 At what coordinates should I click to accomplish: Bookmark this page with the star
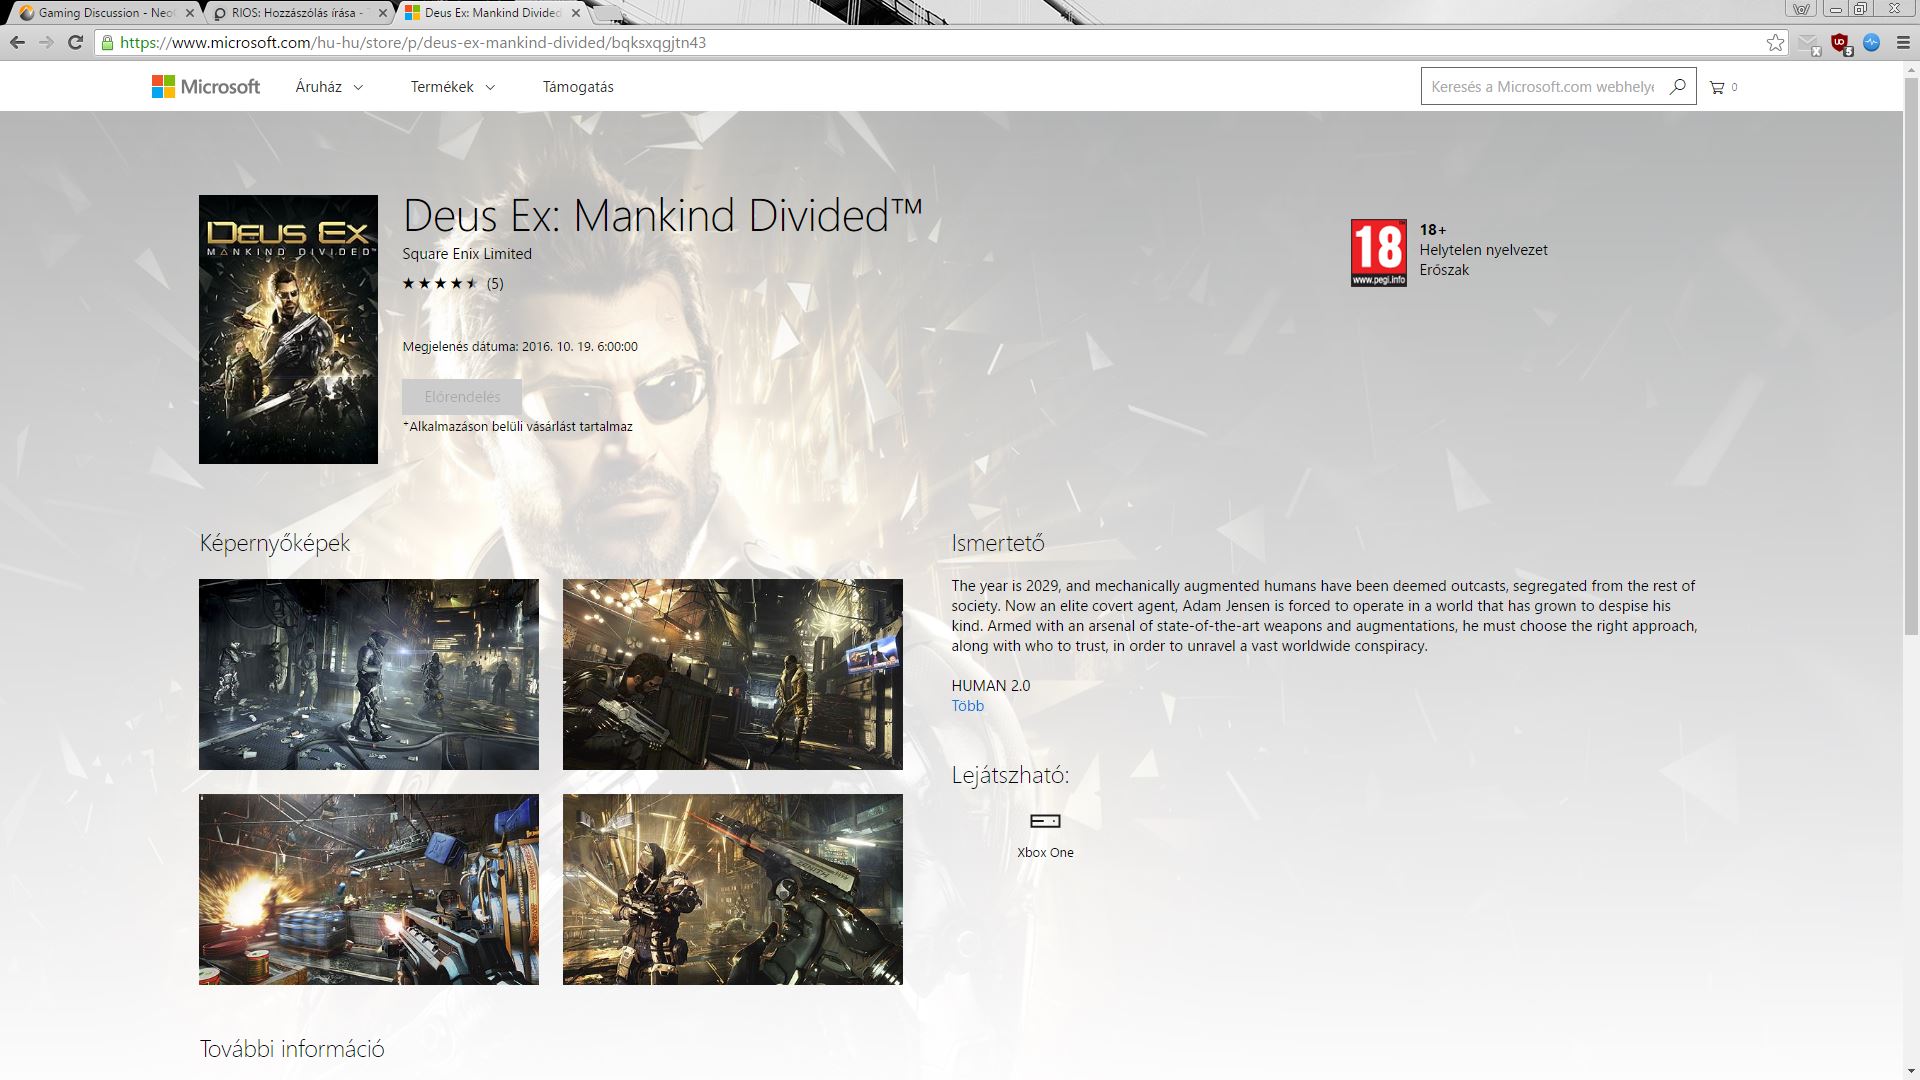[x=1775, y=43]
